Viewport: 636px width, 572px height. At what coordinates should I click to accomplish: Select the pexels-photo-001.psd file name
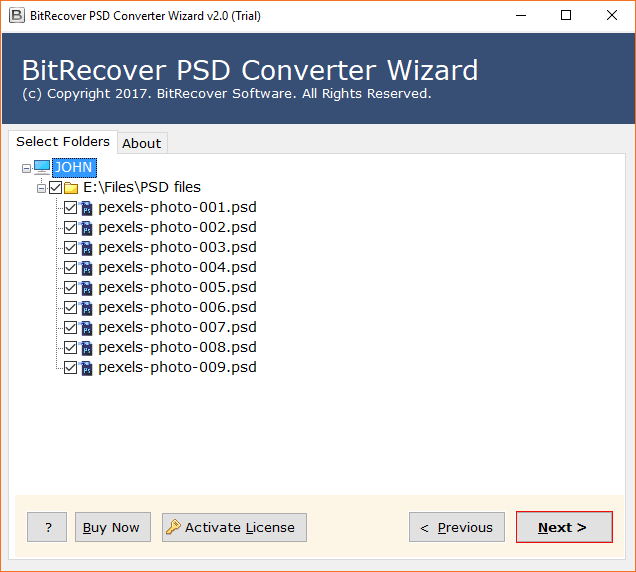177,207
